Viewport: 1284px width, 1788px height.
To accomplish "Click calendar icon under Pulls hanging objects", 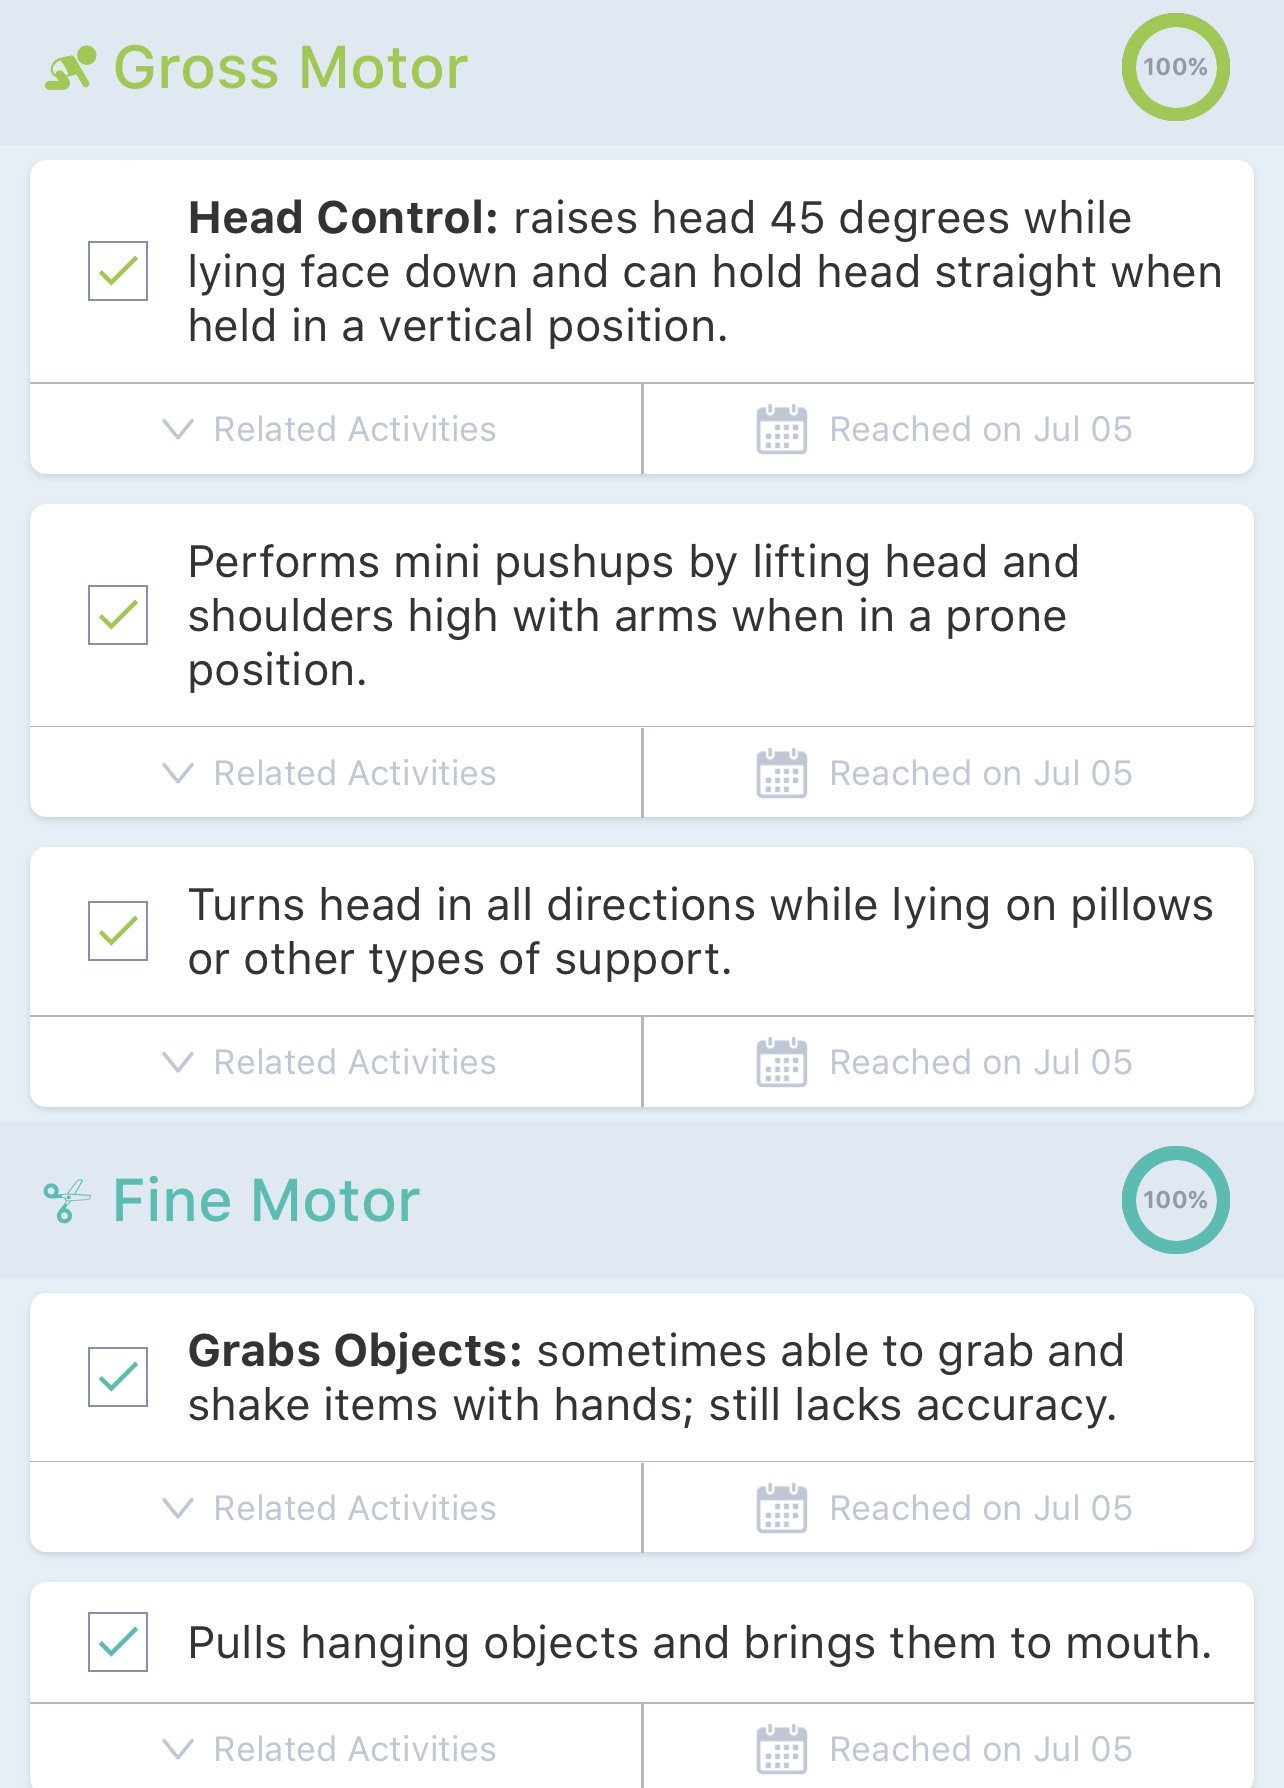I will pos(782,1749).
